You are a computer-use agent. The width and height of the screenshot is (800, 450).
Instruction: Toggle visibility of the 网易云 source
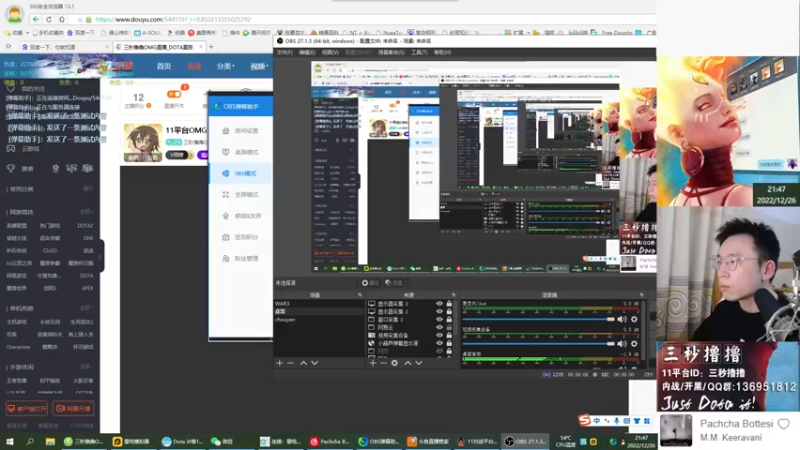click(439, 327)
